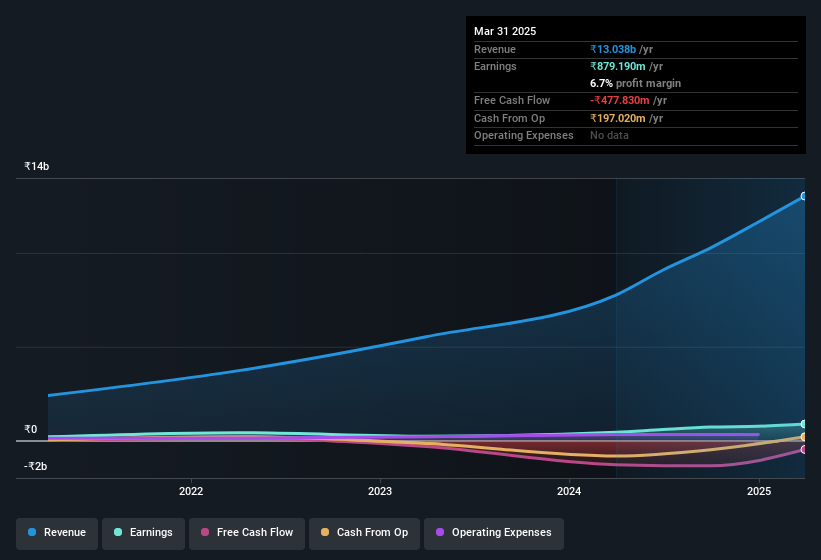Click the Mar 31 2025 tooltip date

[x=505, y=31]
